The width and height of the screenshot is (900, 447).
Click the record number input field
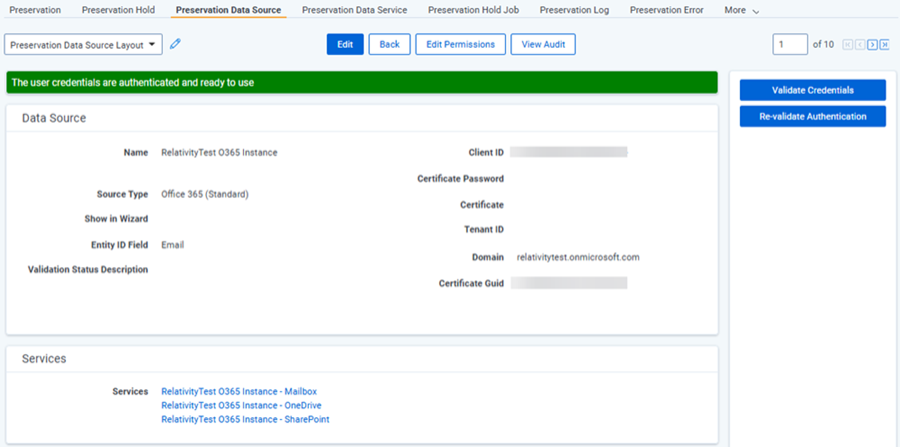790,44
